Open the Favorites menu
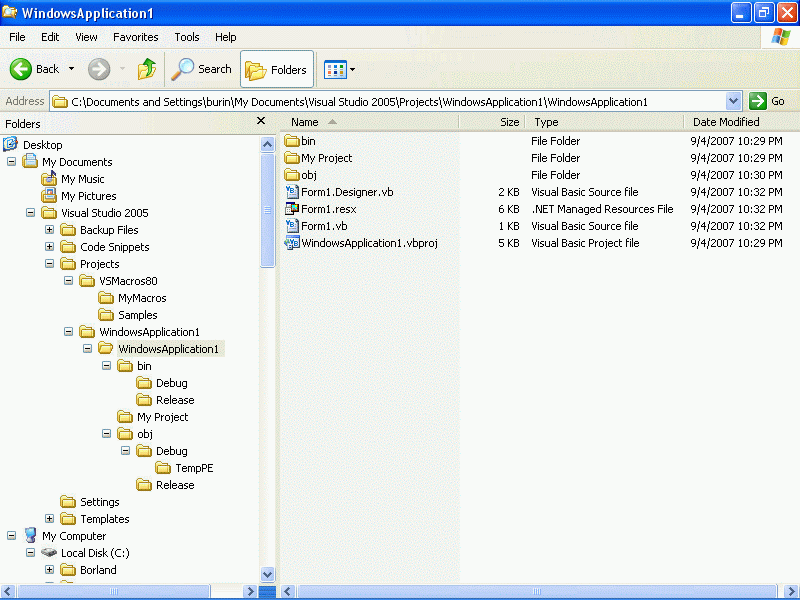 136,37
